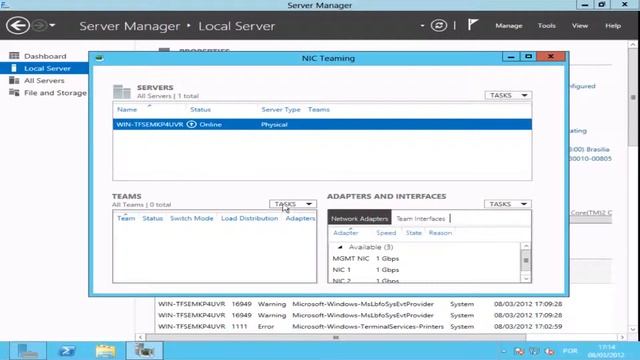Sort adapters by Reason column
Screen dimensions: 640x360
point(440,233)
